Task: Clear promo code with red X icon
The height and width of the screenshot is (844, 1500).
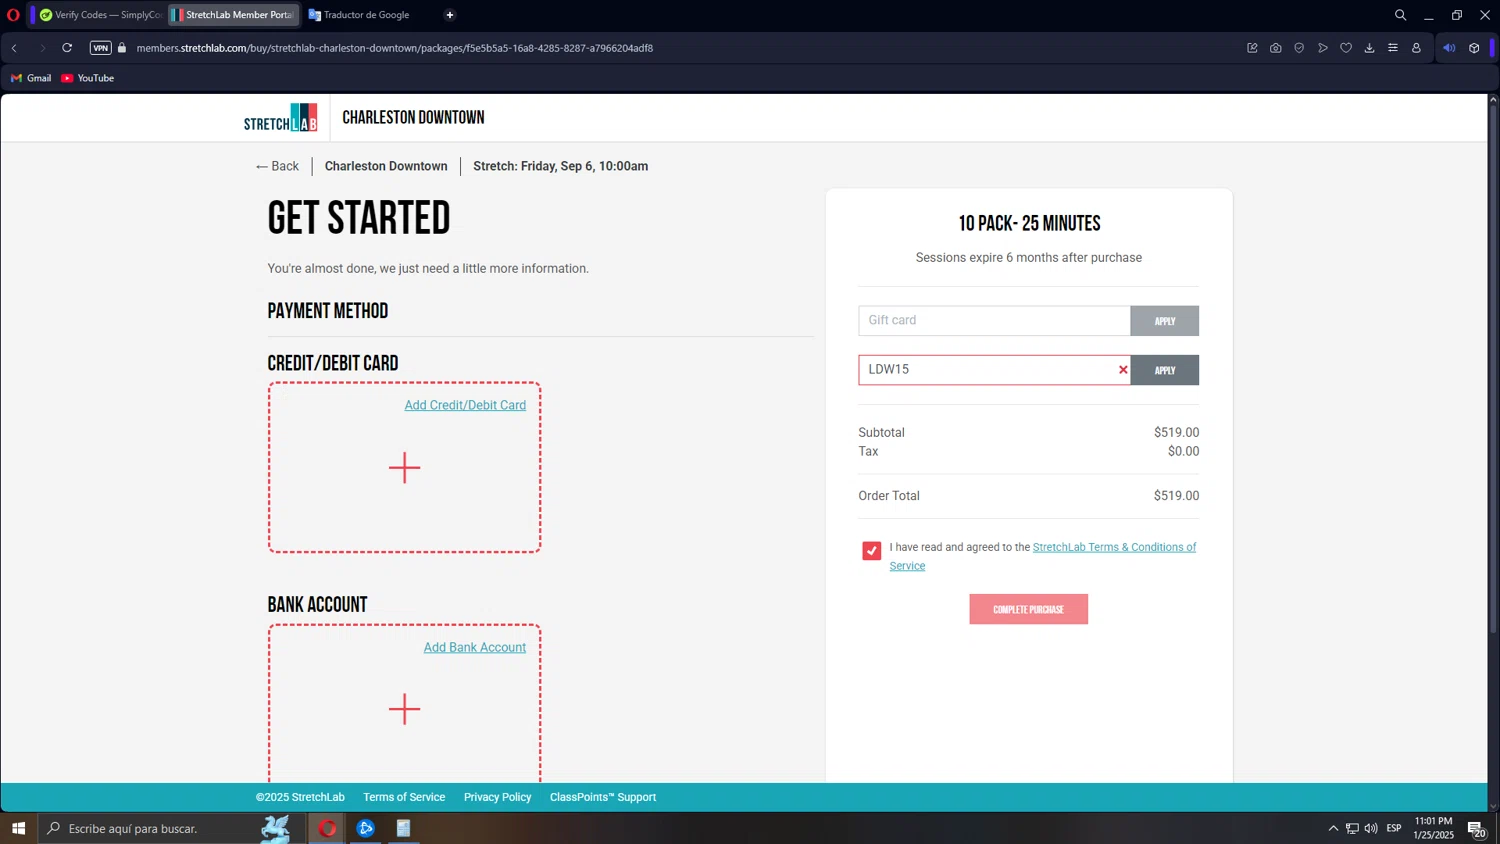Action: (1123, 370)
